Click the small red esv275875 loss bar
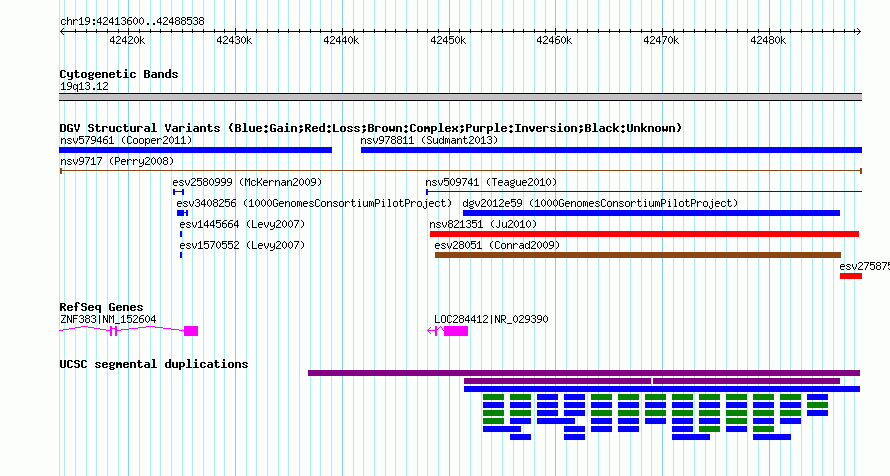 [851, 276]
